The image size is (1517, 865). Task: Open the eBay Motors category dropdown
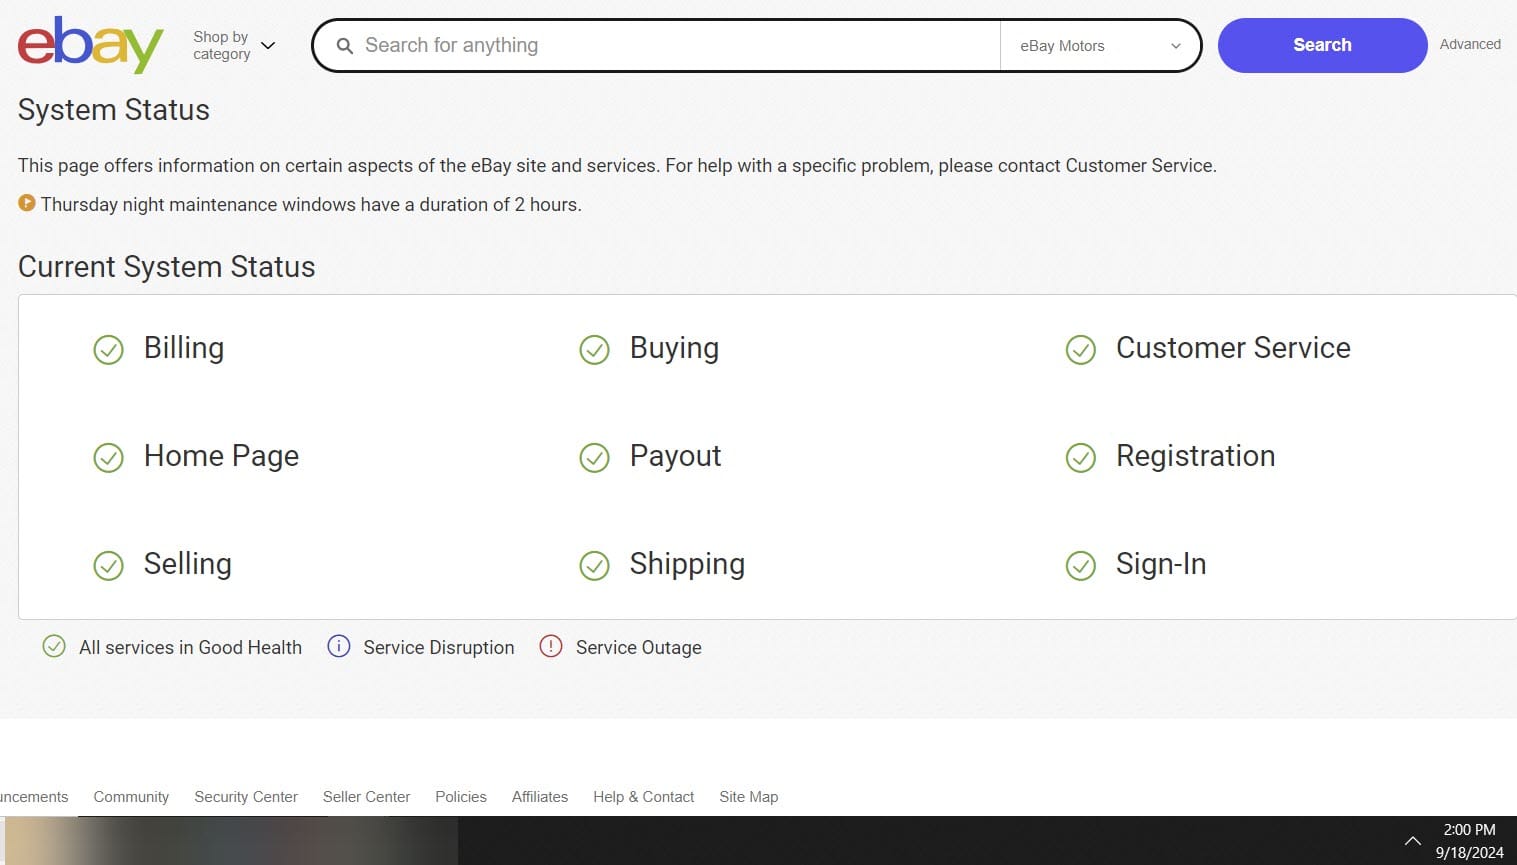[1100, 46]
